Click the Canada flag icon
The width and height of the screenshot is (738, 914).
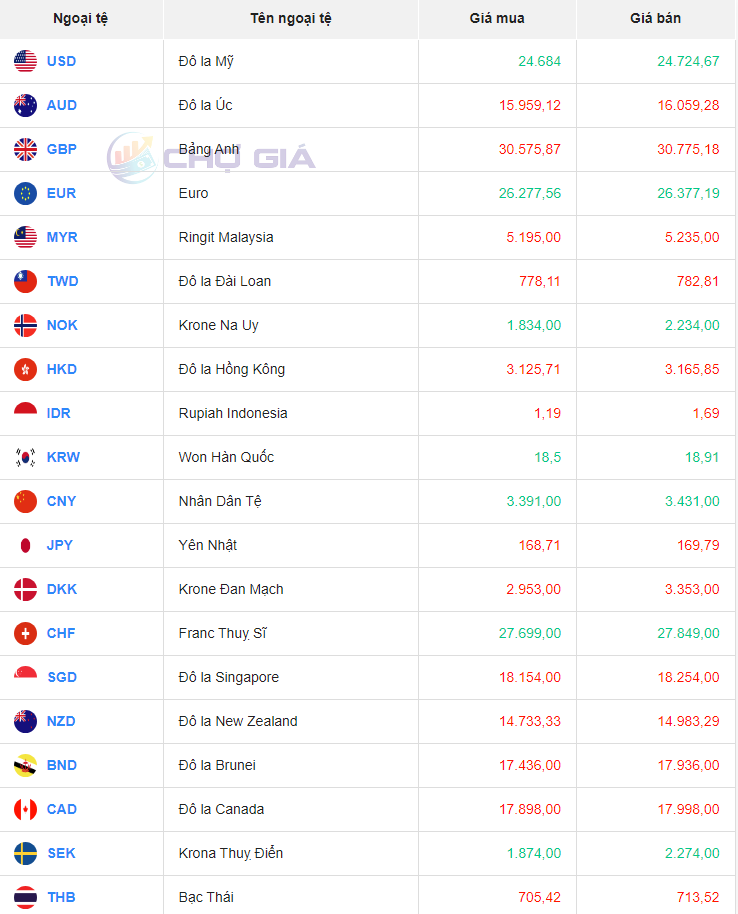point(26,809)
